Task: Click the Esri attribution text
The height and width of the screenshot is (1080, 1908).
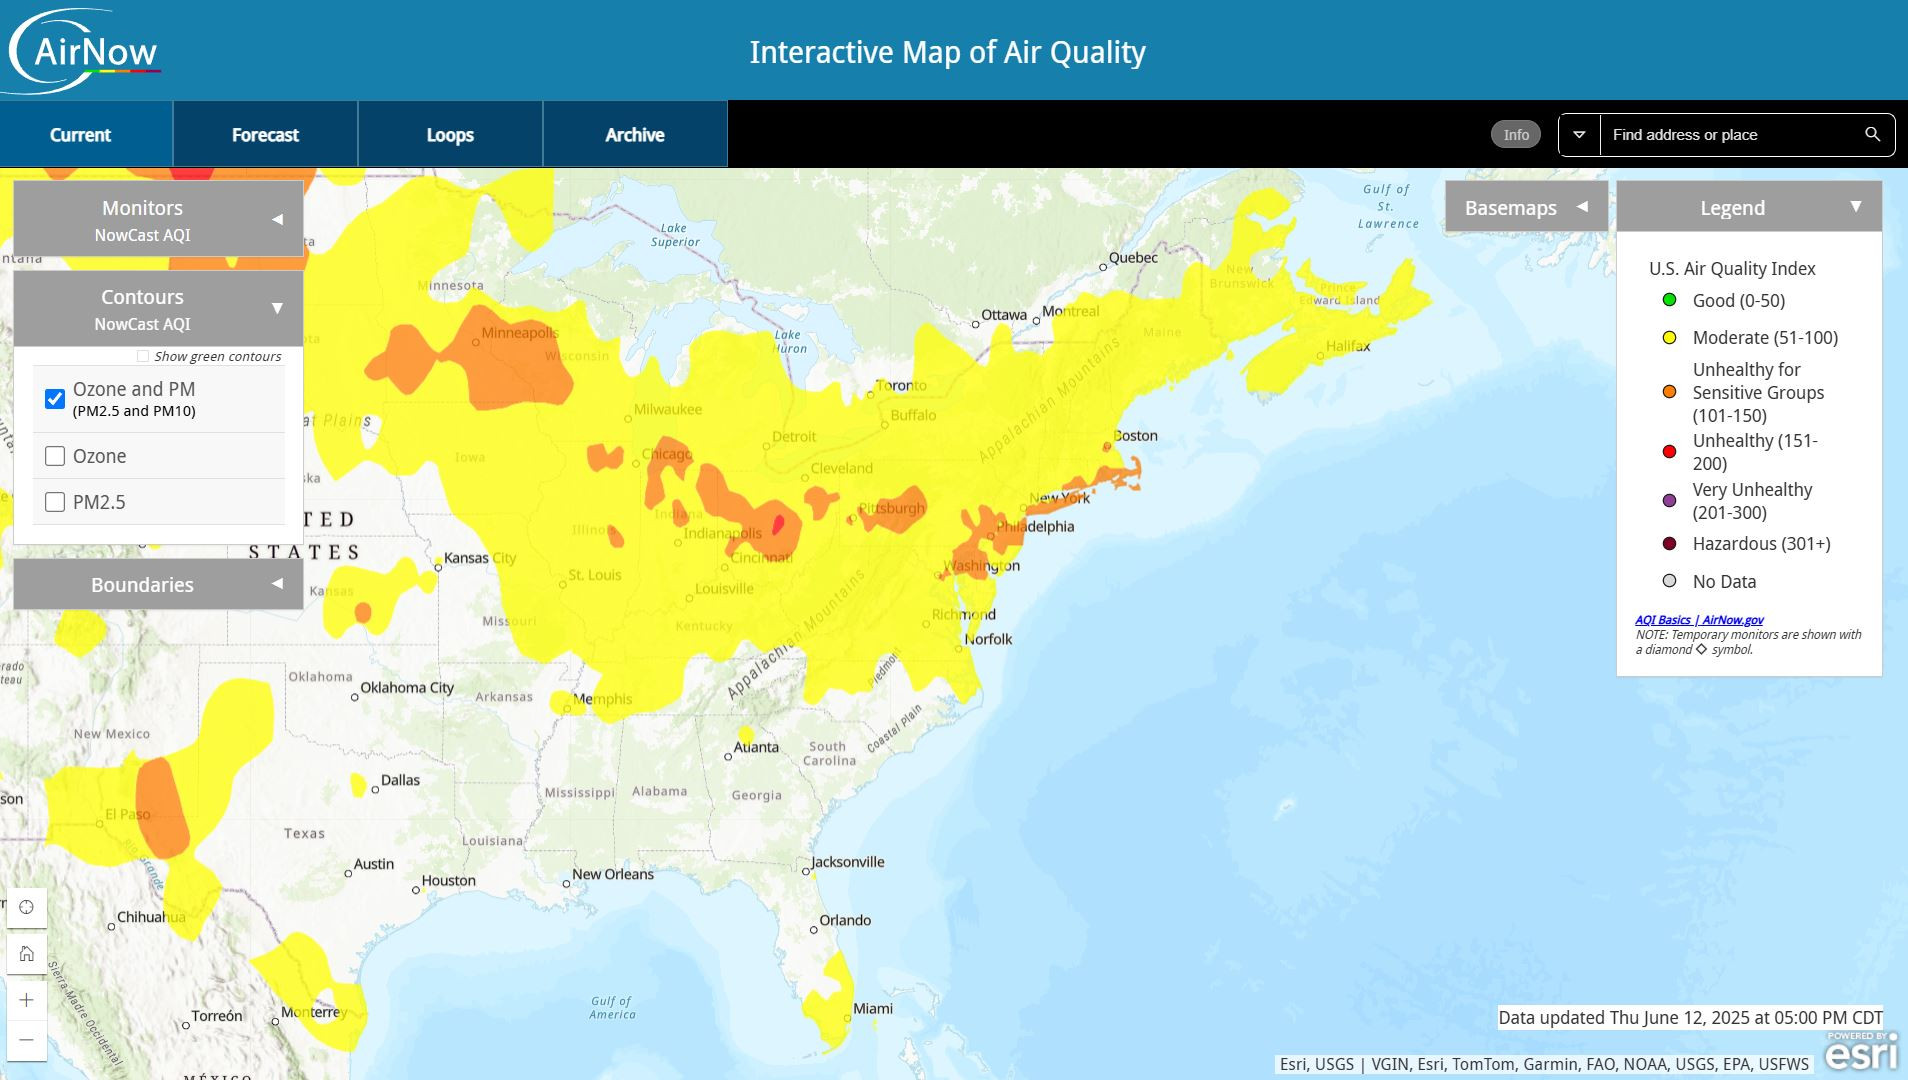Action: pyautogui.click(x=1544, y=1064)
